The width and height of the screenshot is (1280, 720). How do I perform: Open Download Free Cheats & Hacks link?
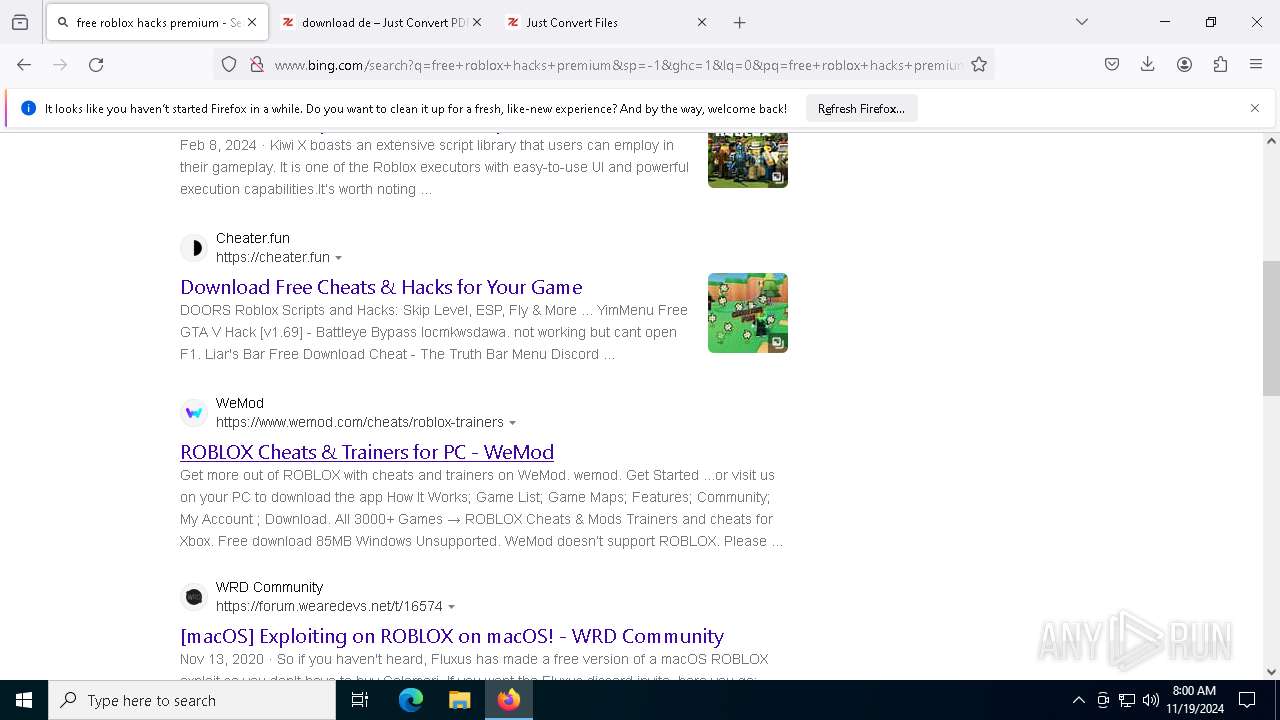(x=381, y=287)
